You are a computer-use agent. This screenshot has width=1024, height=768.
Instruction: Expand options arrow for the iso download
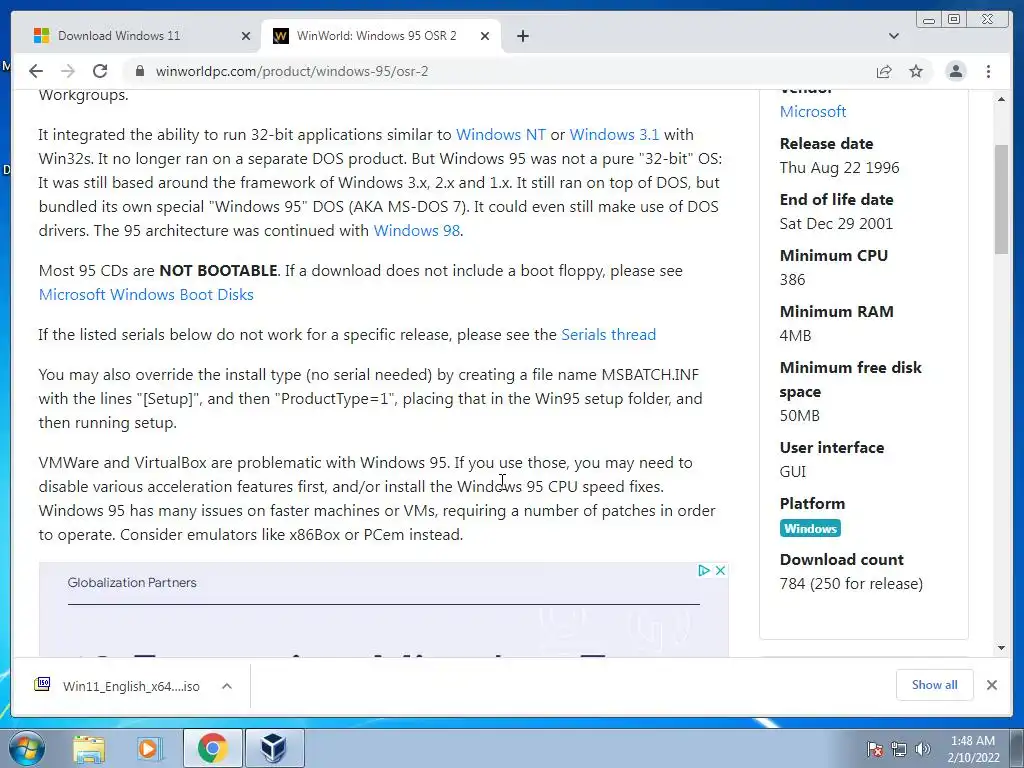tap(227, 686)
